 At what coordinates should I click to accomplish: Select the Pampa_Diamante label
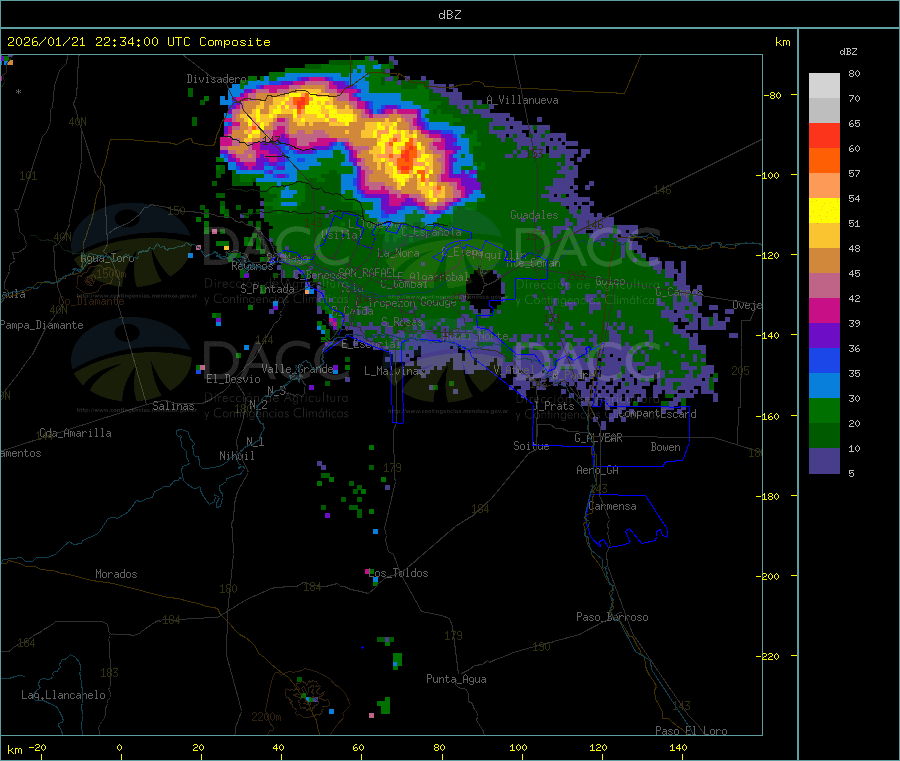point(41,325)
